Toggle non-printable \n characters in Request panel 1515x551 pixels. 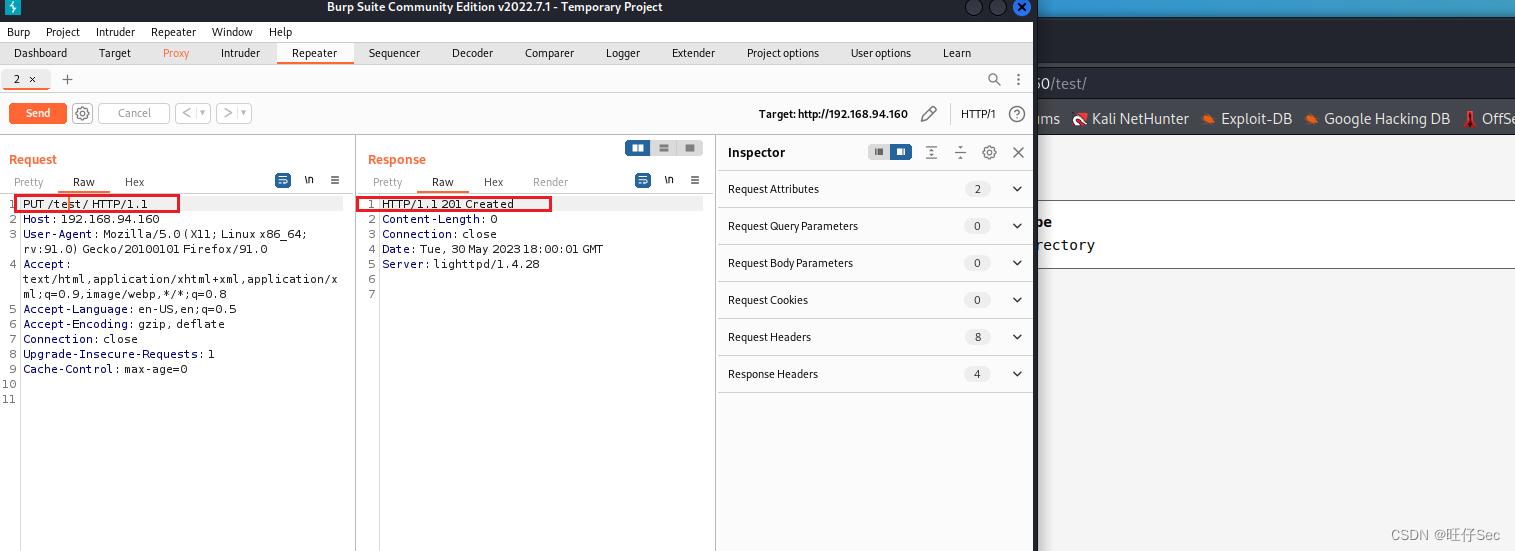point(309,181)
